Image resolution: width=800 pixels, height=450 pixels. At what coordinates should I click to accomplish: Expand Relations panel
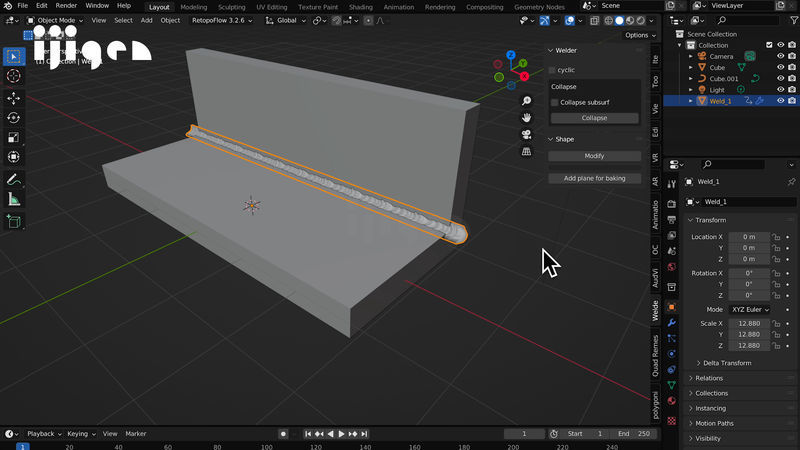click(x=709, y=378)
